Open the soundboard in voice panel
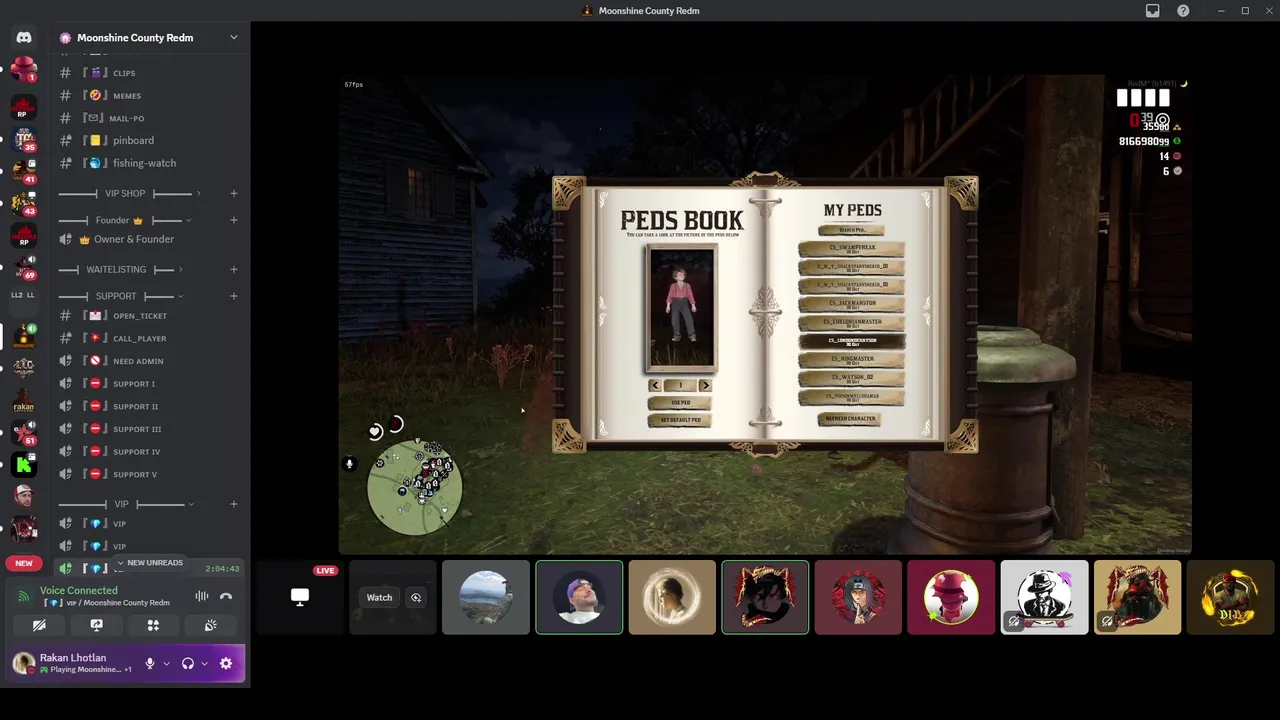 (210, 625)
